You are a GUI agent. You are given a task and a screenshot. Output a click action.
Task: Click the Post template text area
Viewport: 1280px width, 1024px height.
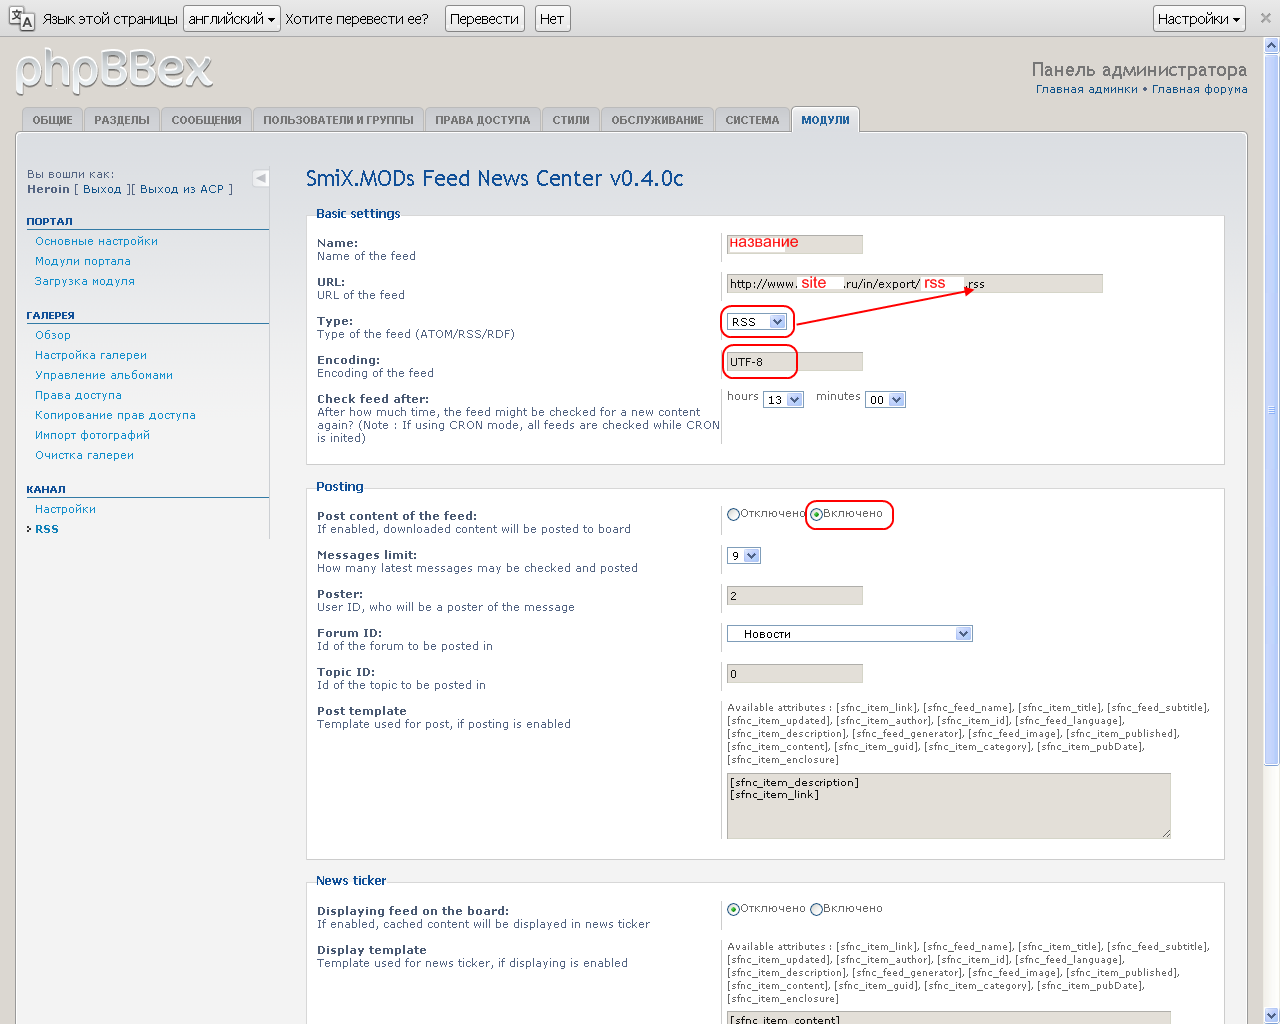(948, 806)
